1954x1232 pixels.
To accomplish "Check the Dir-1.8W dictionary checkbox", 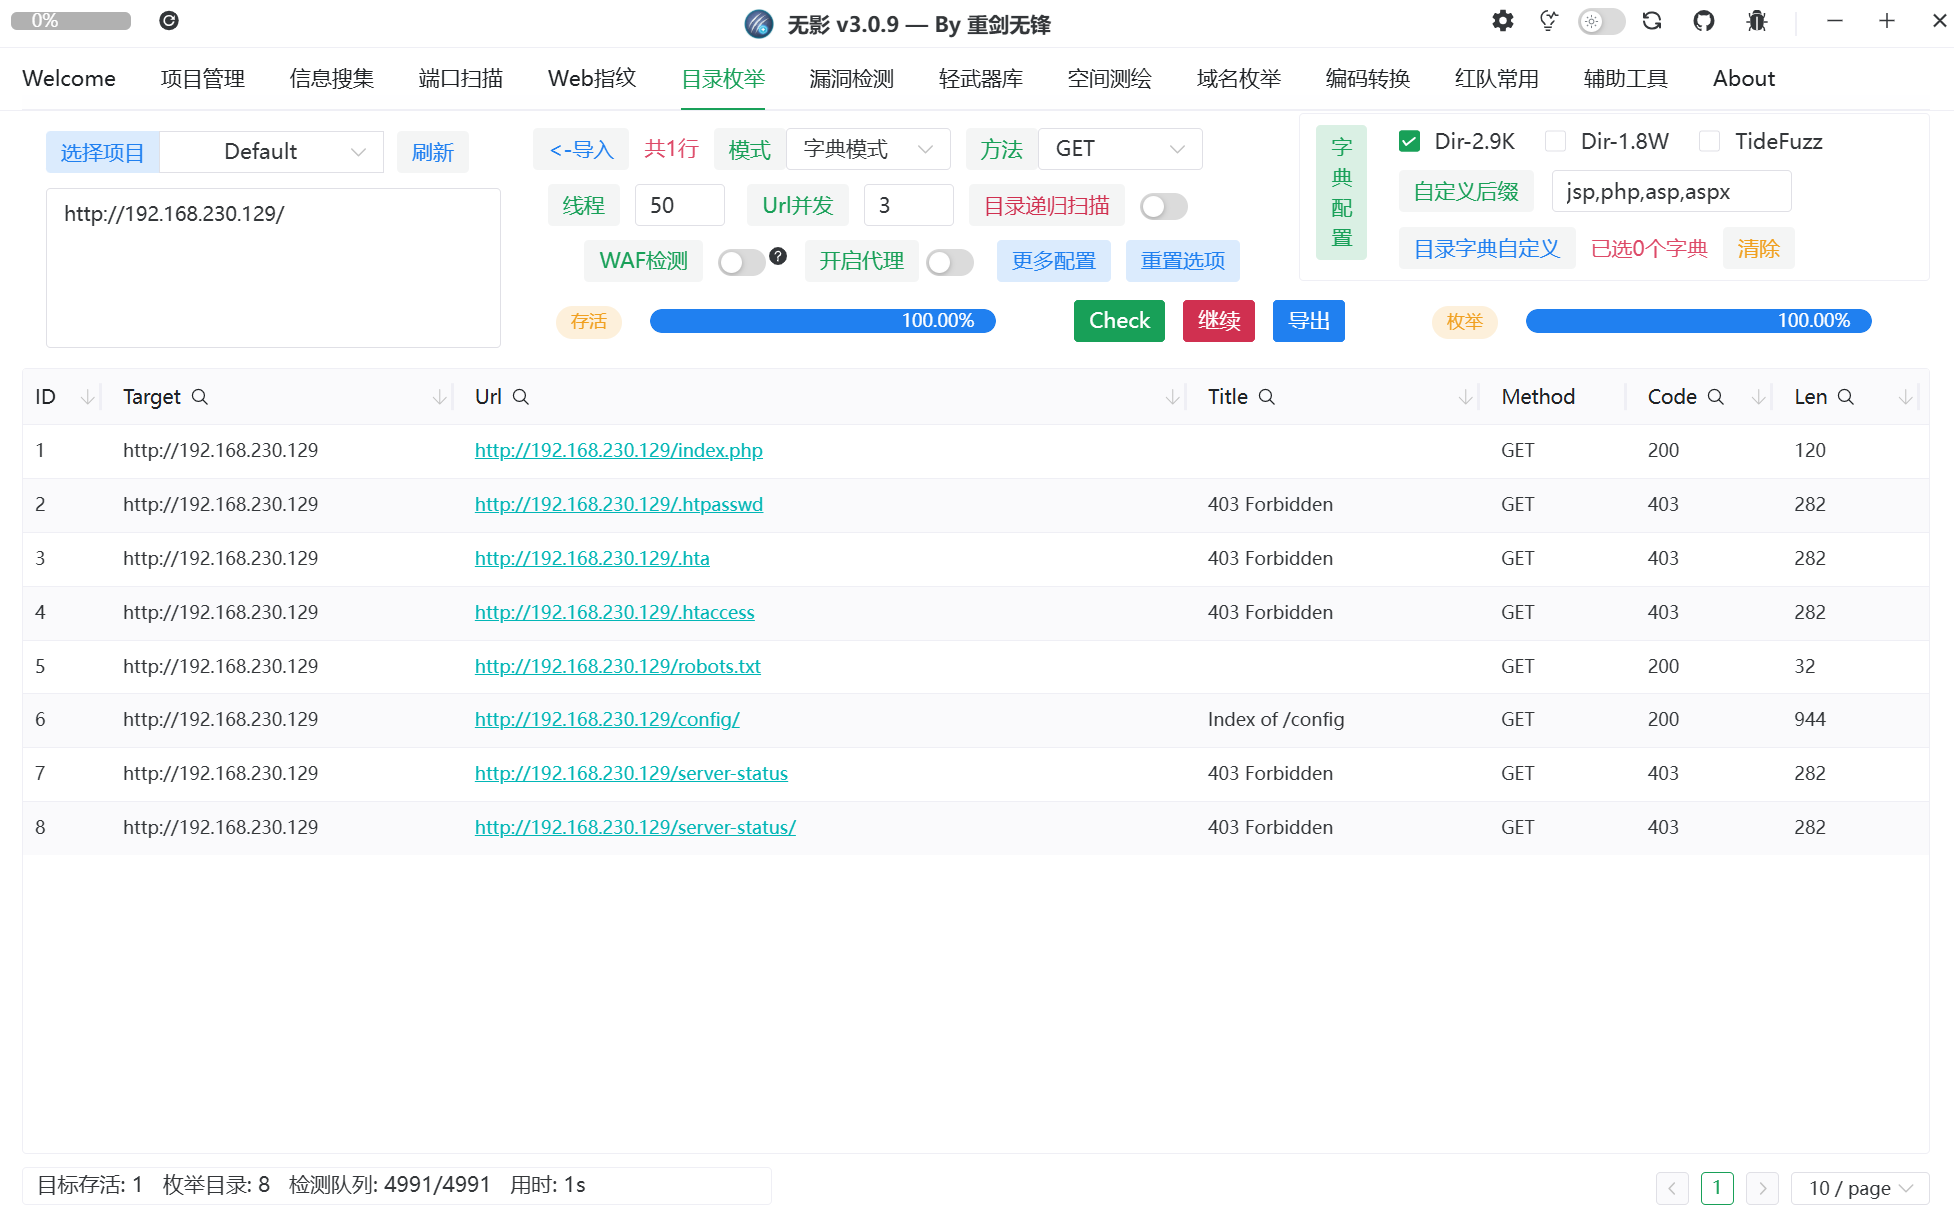I will [1555, 141].
